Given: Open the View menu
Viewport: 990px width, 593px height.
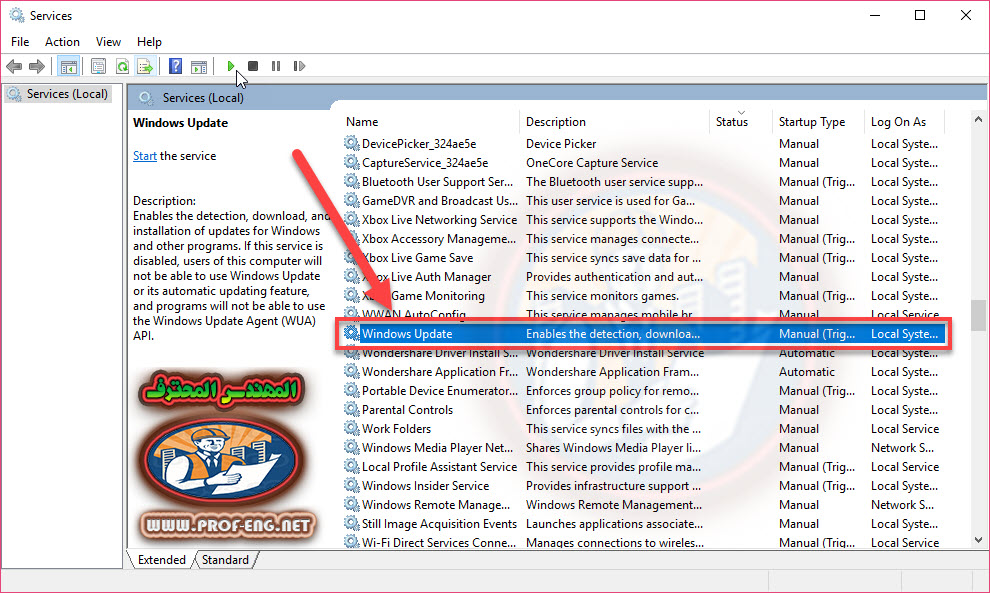Looking at the screenshot, I should [x=108, y=42].
